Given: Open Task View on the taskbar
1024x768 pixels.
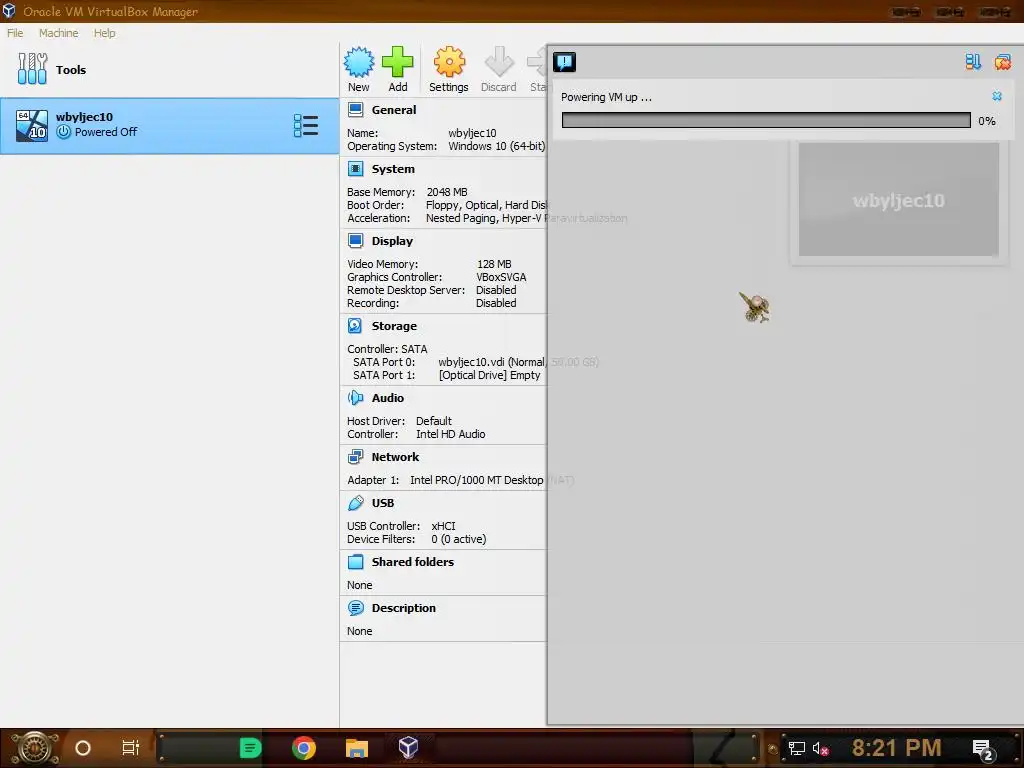Looking at the screenshot, I should [131, 748].
